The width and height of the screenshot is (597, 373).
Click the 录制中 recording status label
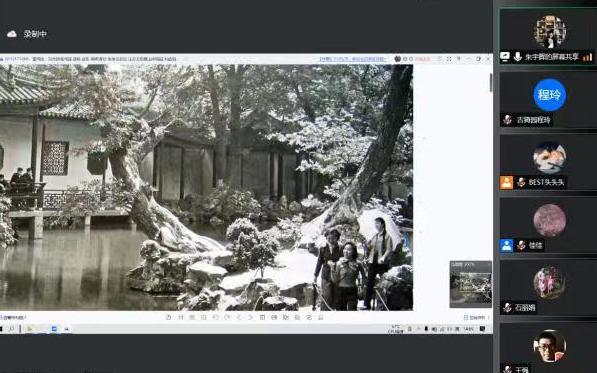[35, 34]
